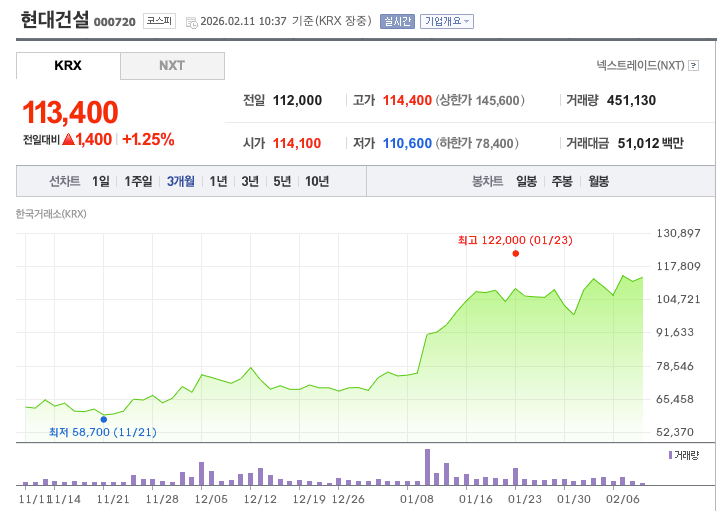Screen dimensions: 717x511
Task: Click the 02/06 date axis label
Action: pyautogui.click(x=623, y=499)
